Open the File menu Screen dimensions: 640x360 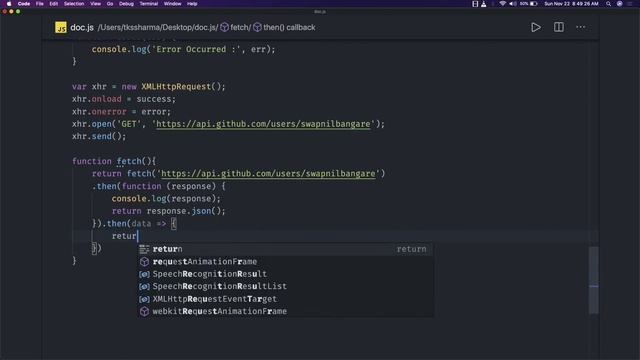point(40,4)
